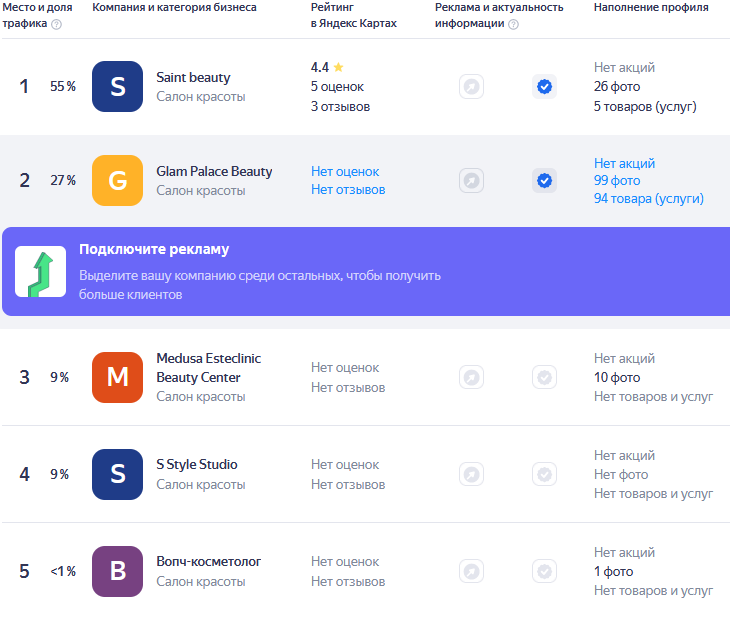The height and width of the screenshot is (620, 730).
Task: Click column header «Наполнение профиля»
Action: (651, 7)
